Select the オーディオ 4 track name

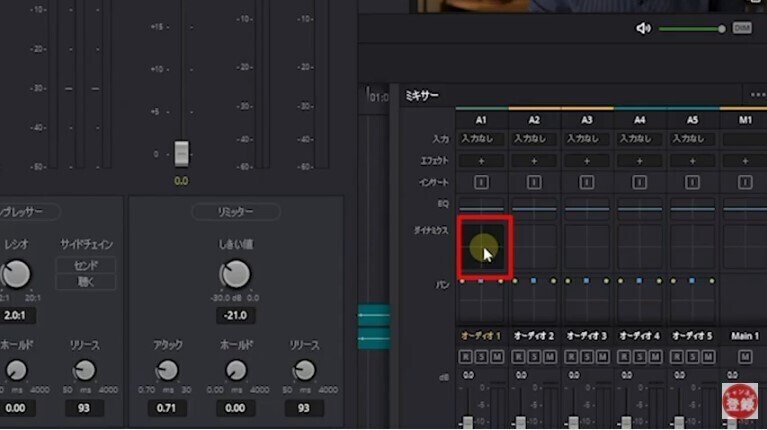point(640,336)
